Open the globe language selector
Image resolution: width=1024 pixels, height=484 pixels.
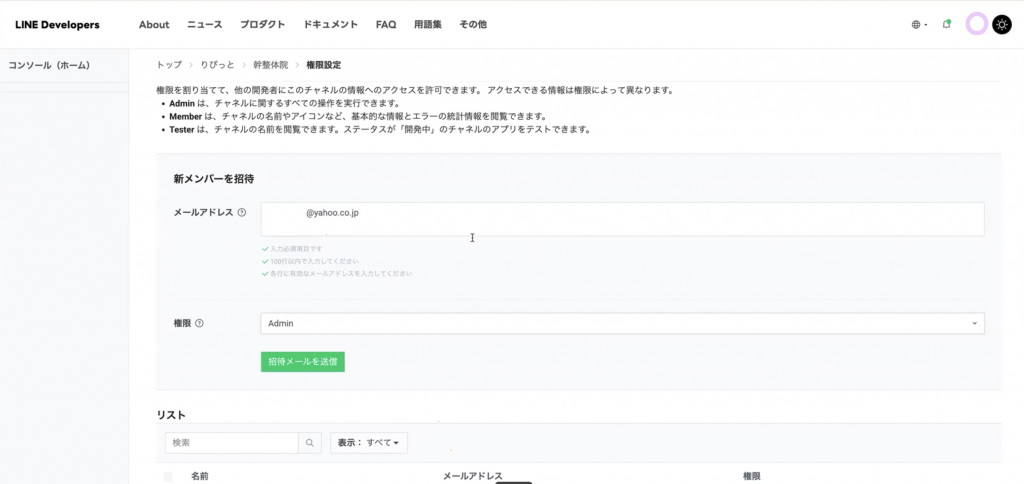tap(919, 24)
